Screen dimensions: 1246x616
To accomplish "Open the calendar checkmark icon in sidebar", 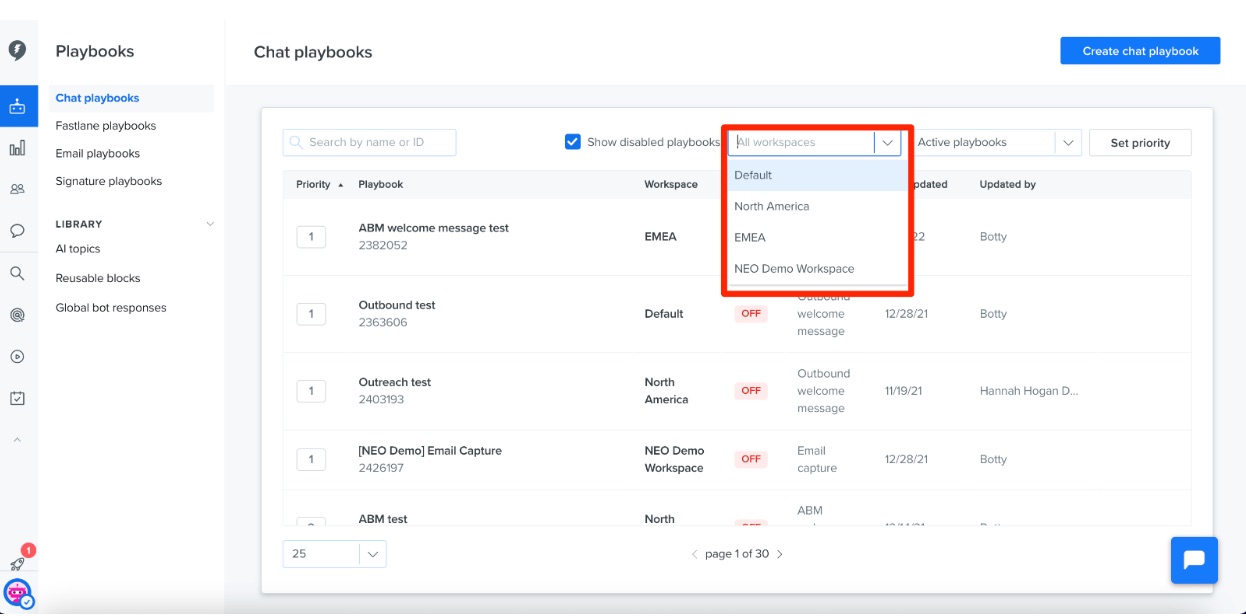I will (17, 398).
